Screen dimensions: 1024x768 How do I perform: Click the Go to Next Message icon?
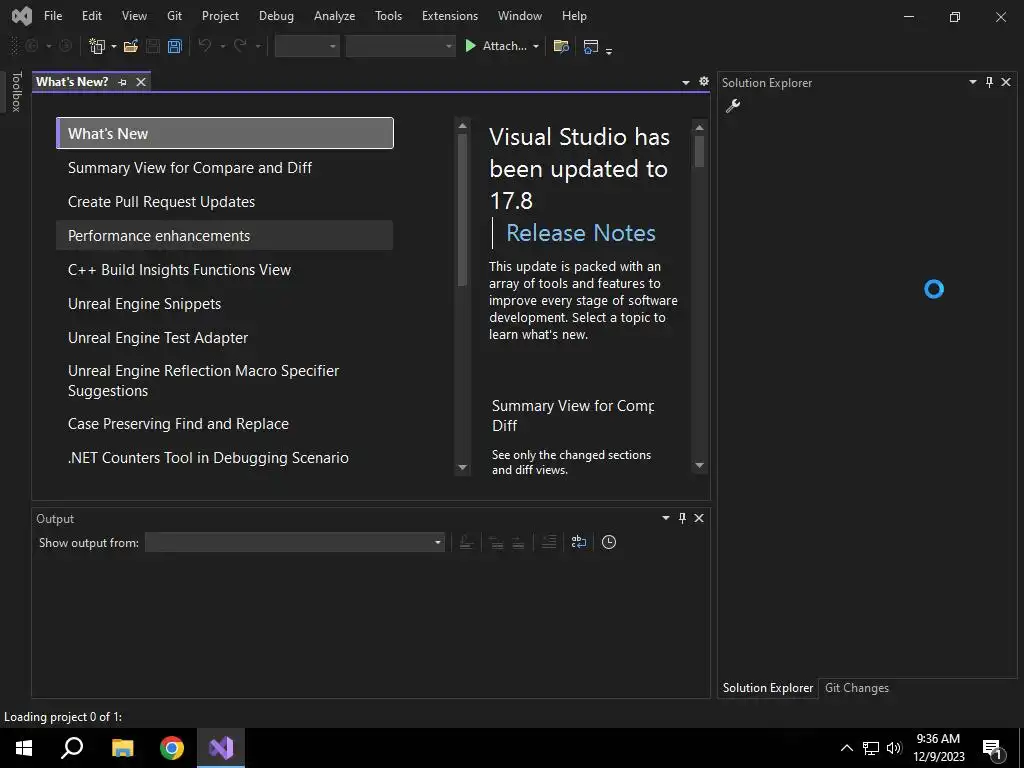pyautogui.click(x=518, y=542)
